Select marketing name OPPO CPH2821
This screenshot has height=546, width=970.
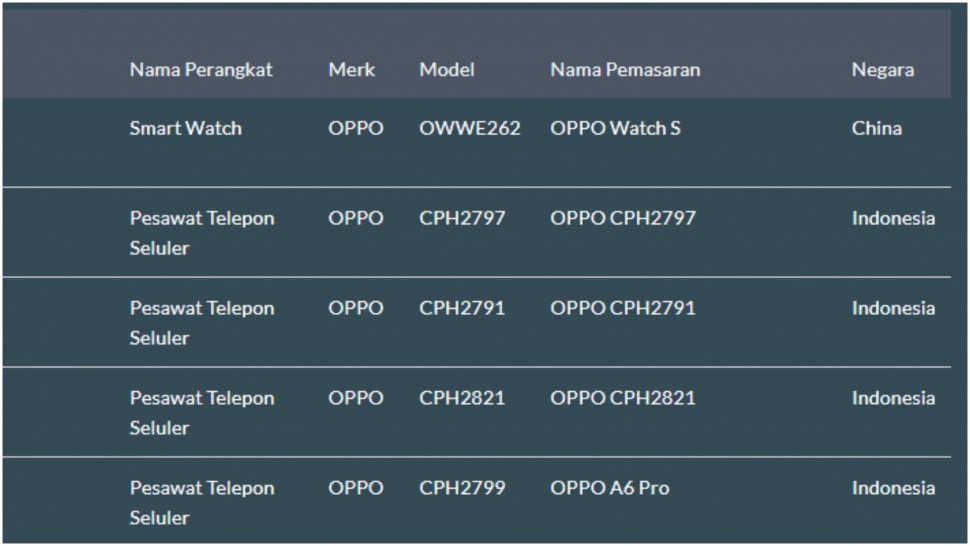pyautogui.click(x=622, y=398)
